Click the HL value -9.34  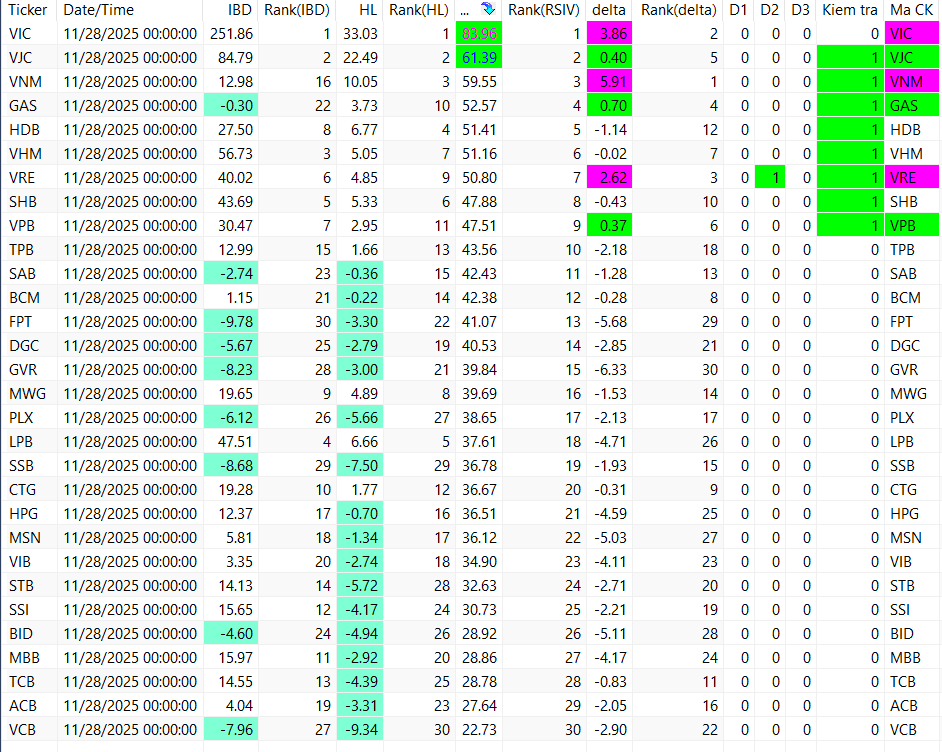(360, 730)
